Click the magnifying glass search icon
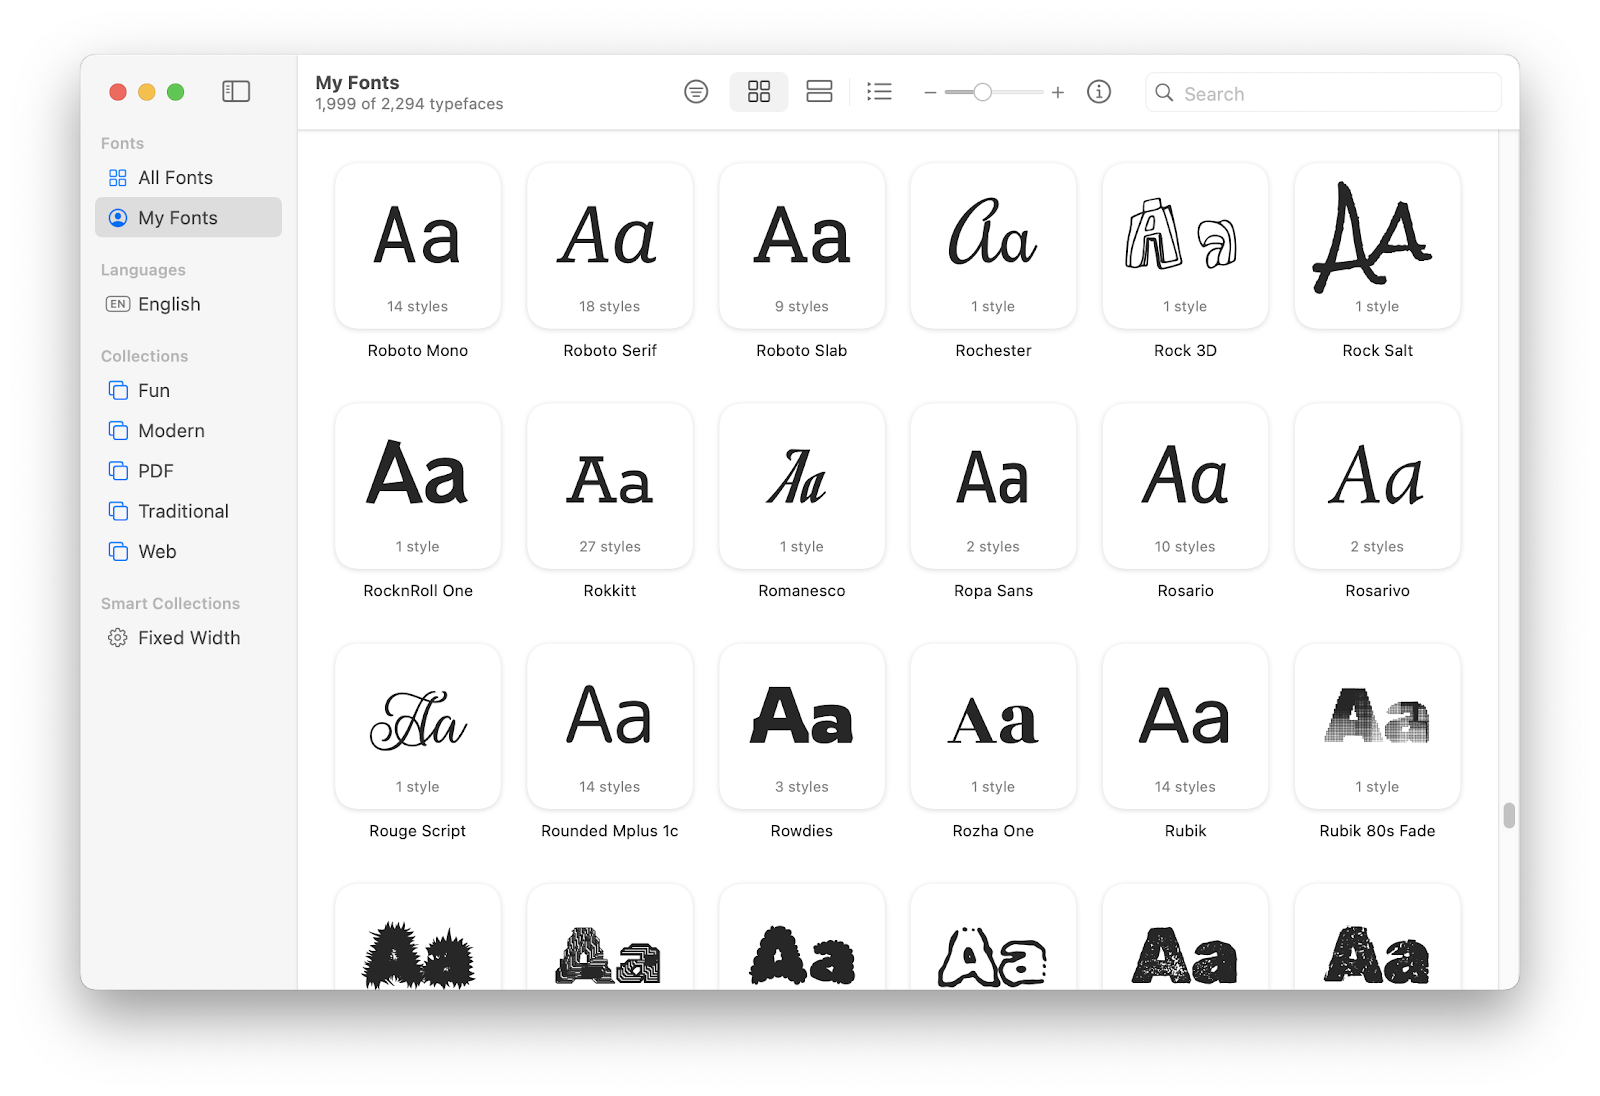 (1164, 93)
